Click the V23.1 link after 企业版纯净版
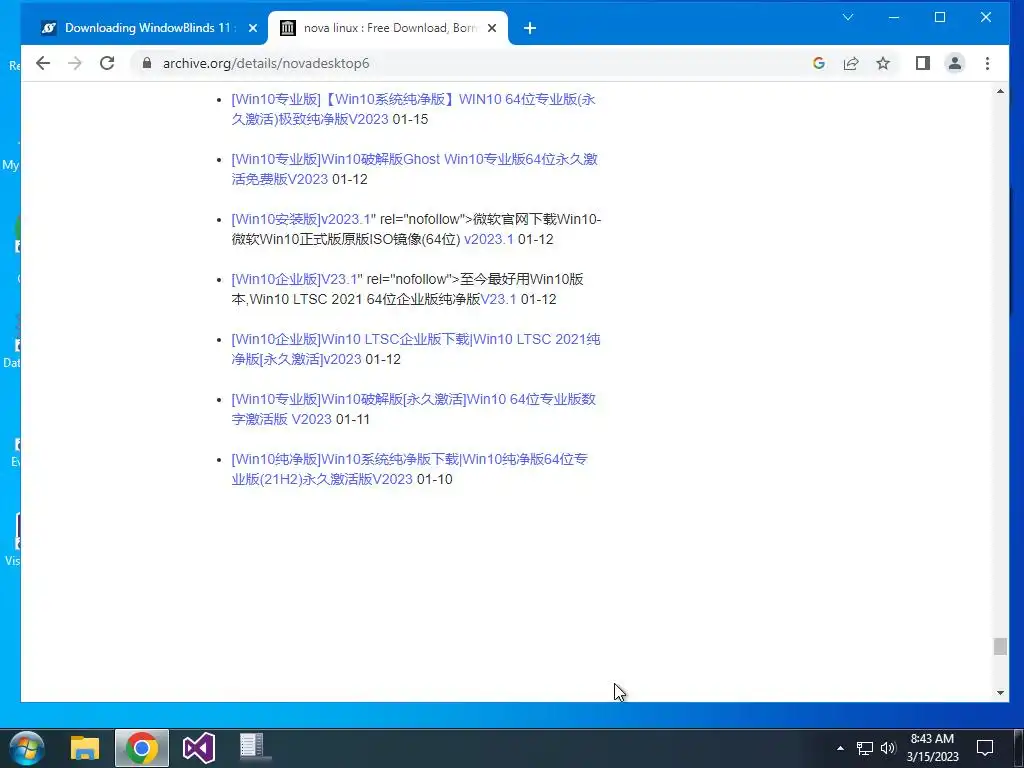Image resolution: width=1024 pixels, height=768 pixels. [498, 300]
